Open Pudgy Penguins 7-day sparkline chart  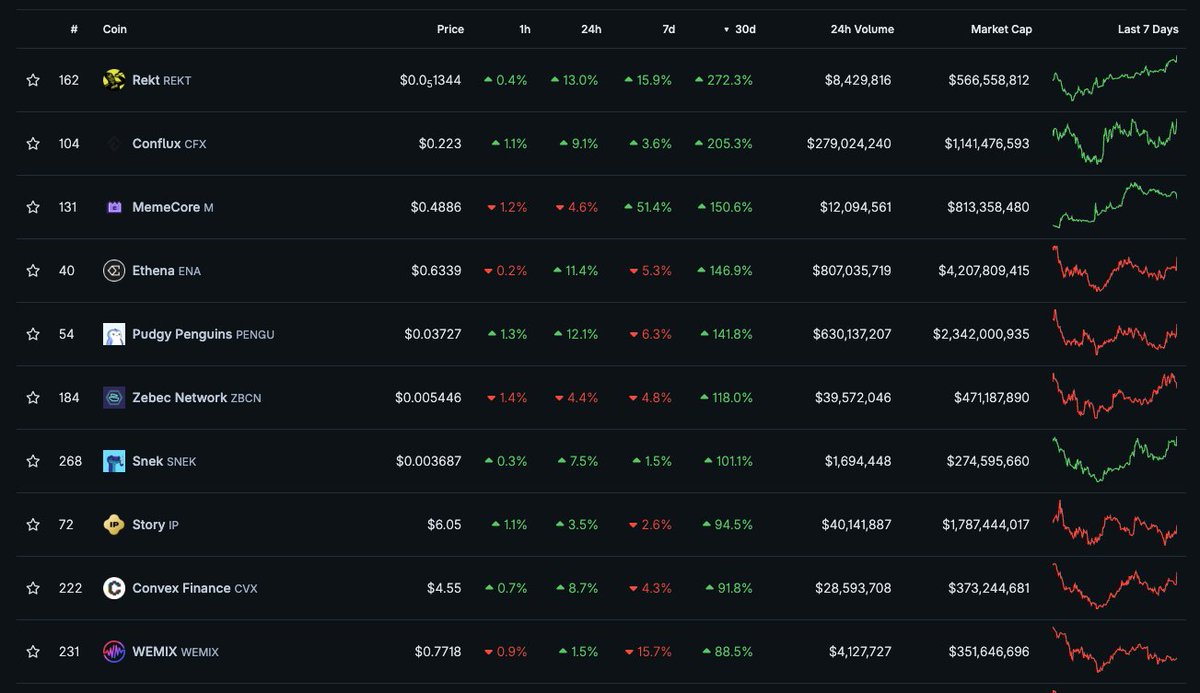pyautogui.click(x=1115, y=332)
